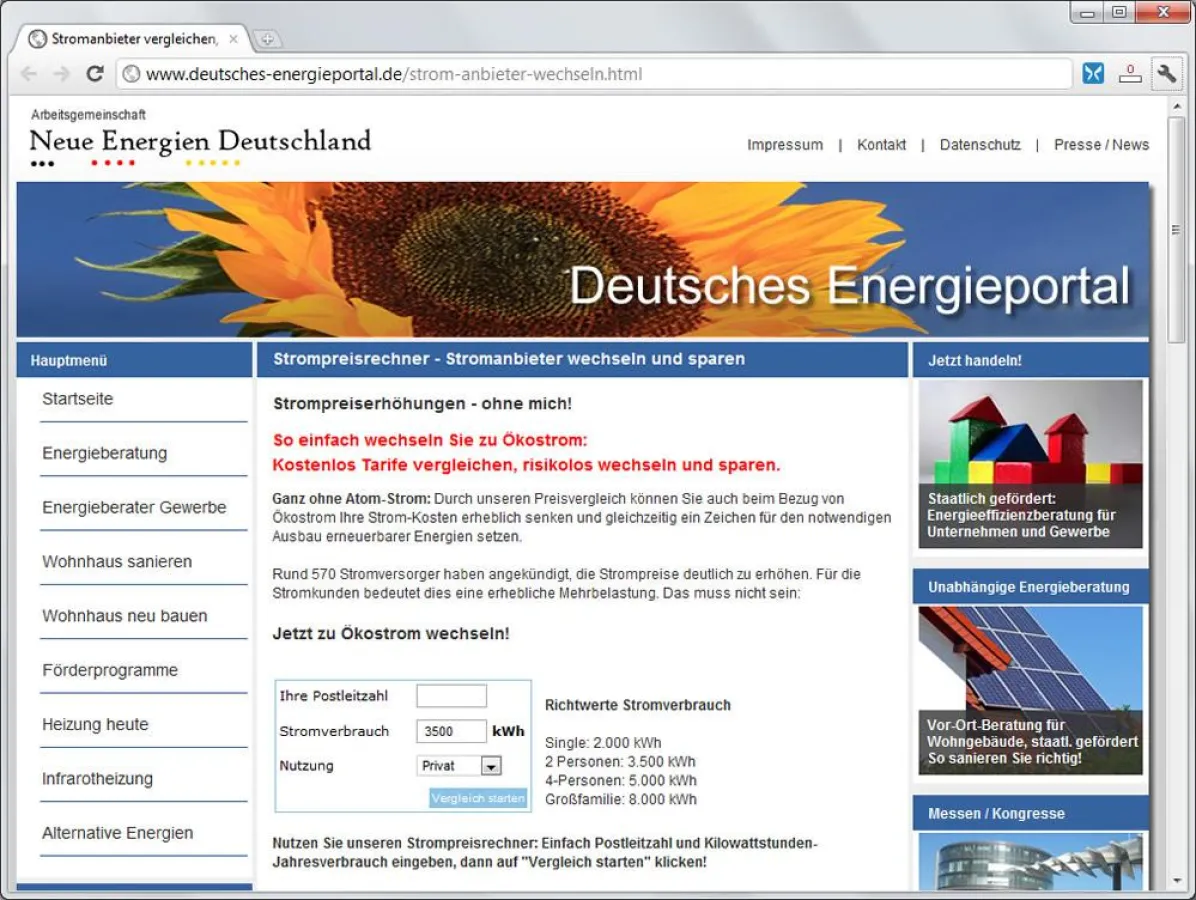Open the Kontakt link
1196x900 pixels.
click(881, 144)
